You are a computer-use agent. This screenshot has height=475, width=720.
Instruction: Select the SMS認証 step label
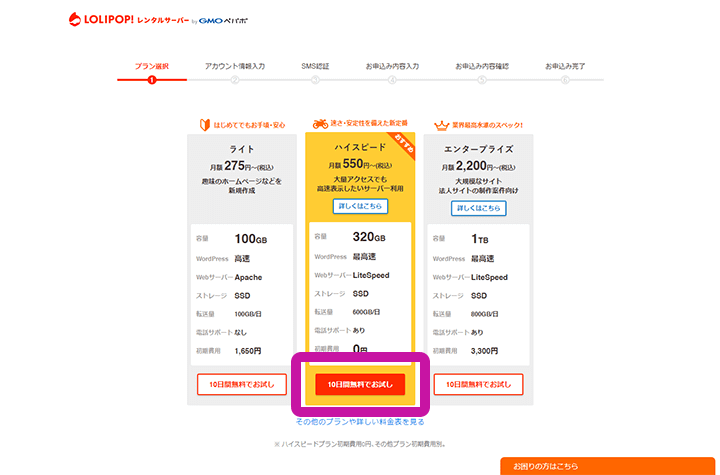315,66
